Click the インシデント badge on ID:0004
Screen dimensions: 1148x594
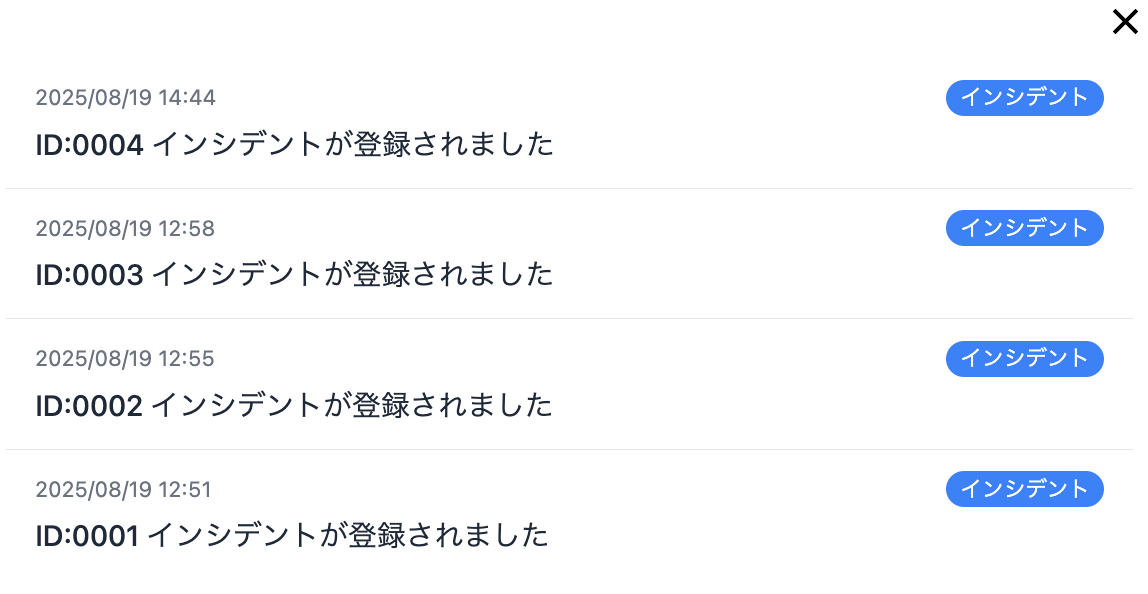(1024, 98)
